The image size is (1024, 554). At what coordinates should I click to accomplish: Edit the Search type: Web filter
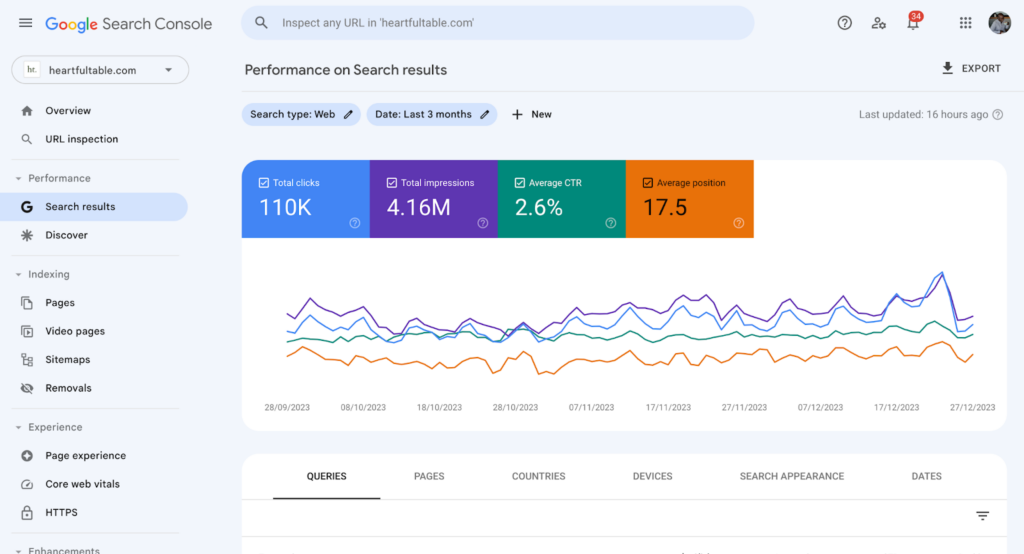click(301, 115)
